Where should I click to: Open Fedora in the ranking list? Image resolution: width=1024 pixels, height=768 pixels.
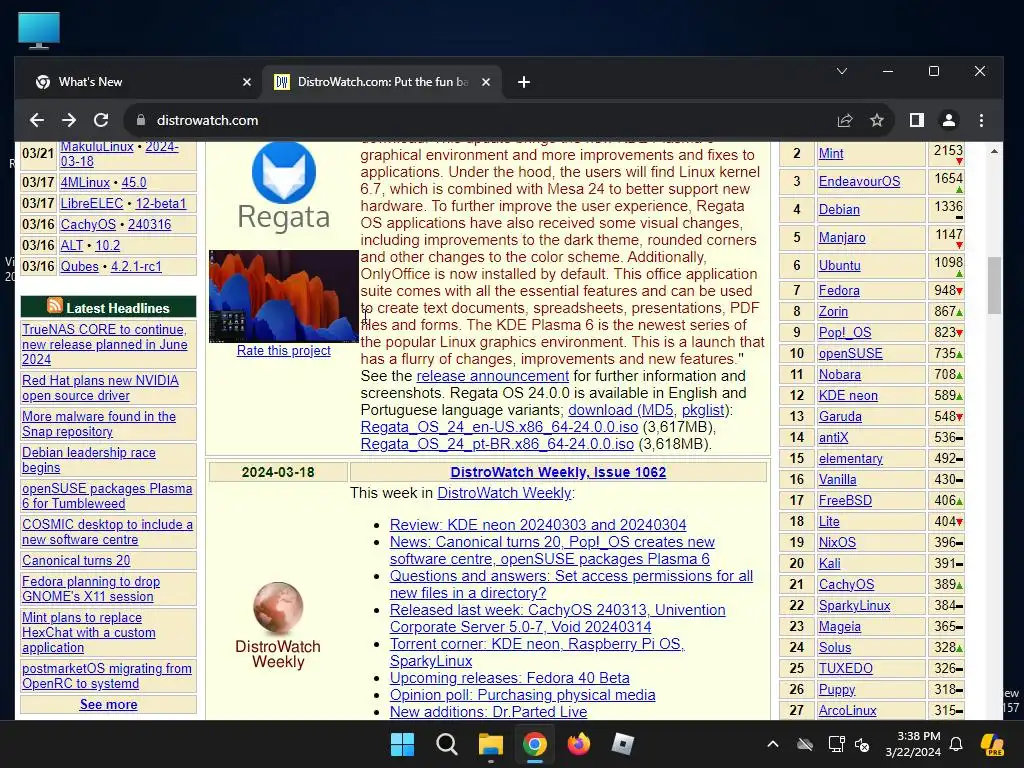pos(839,291)
